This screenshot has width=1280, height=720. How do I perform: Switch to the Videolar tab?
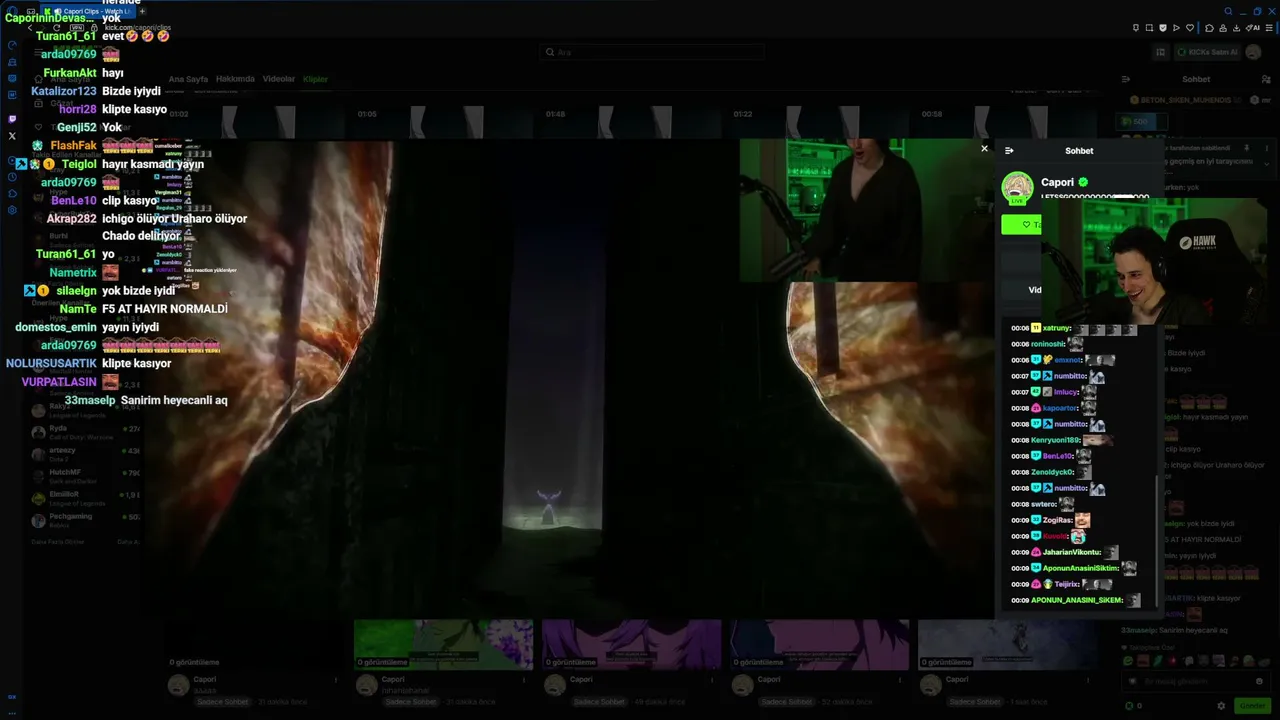[279, 79]
